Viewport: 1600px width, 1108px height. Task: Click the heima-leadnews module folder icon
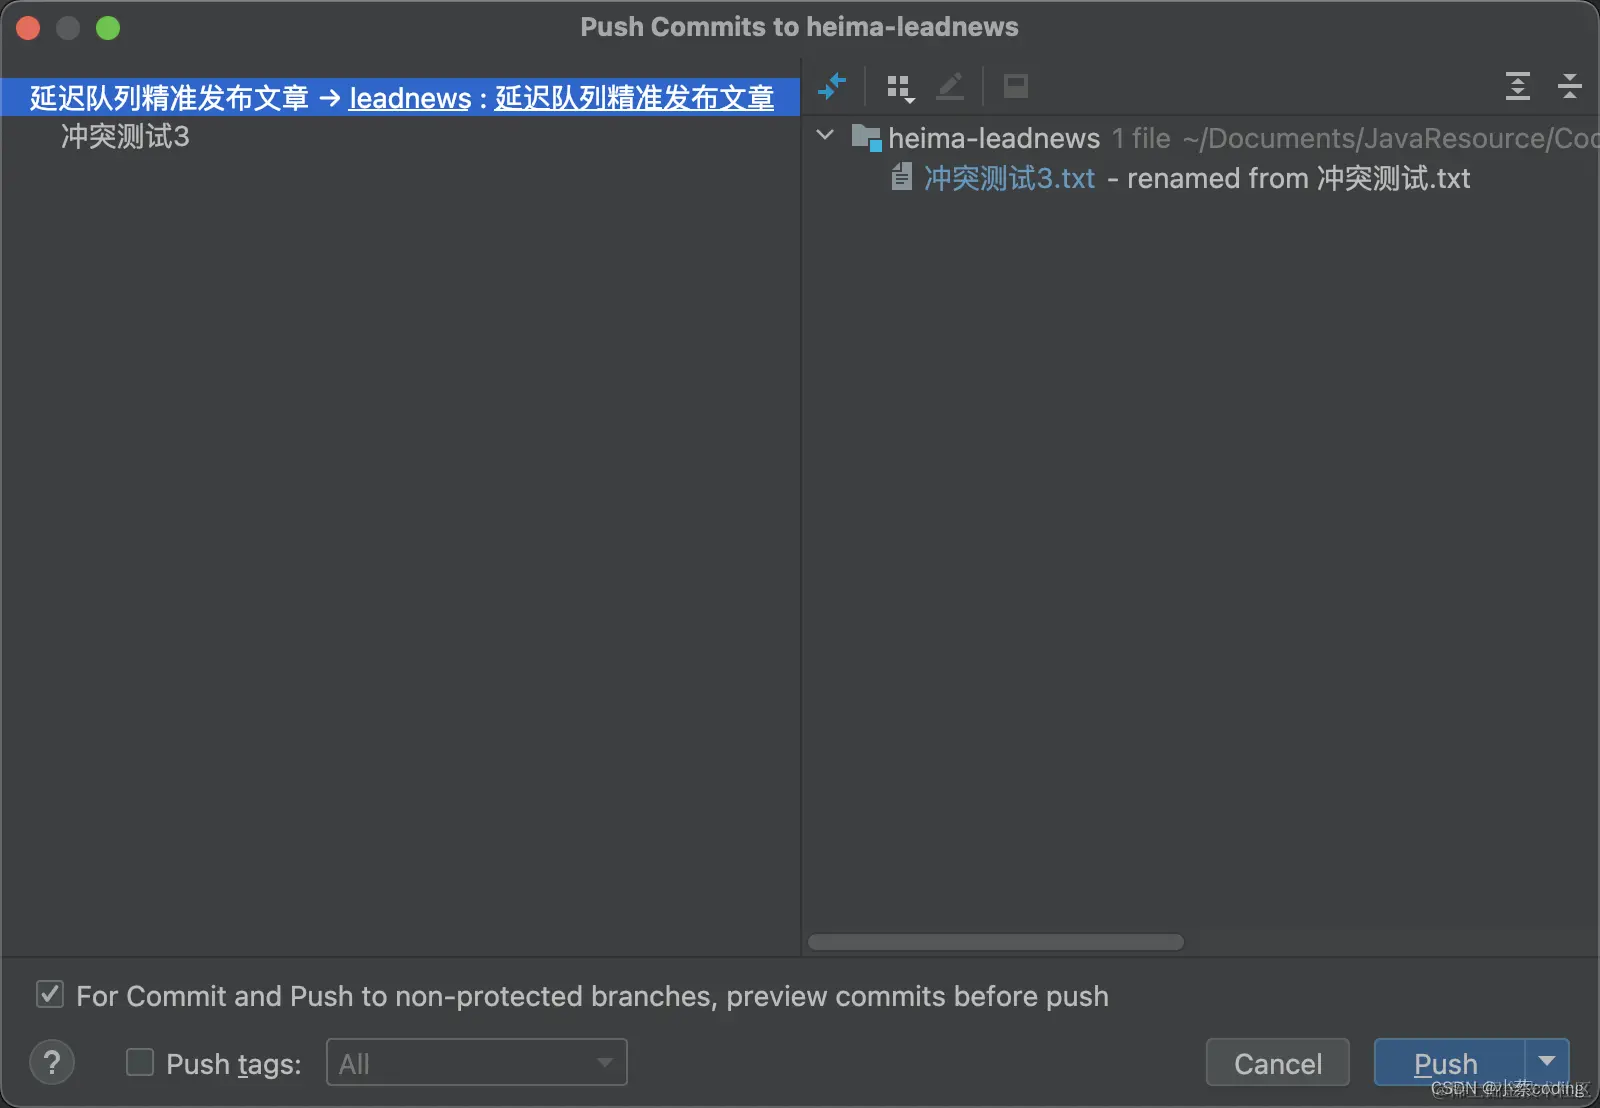[x=865, y=137]
